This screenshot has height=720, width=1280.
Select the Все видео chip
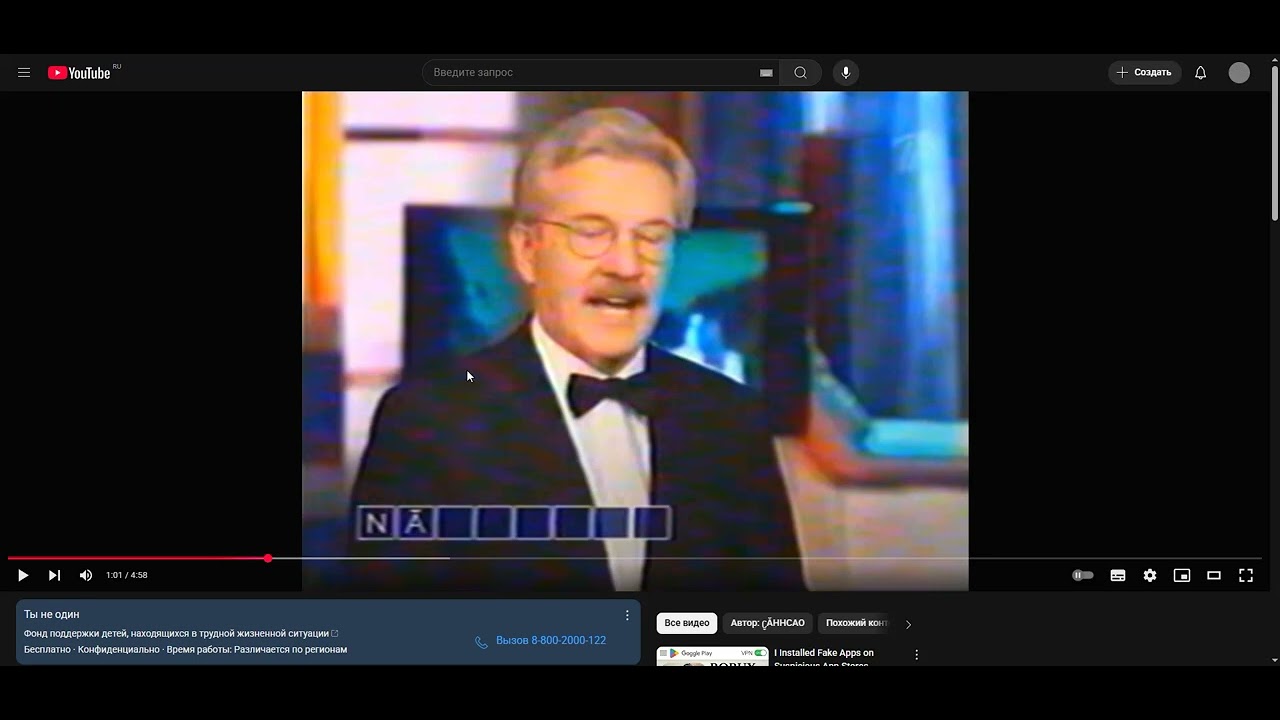pos(687,623)
